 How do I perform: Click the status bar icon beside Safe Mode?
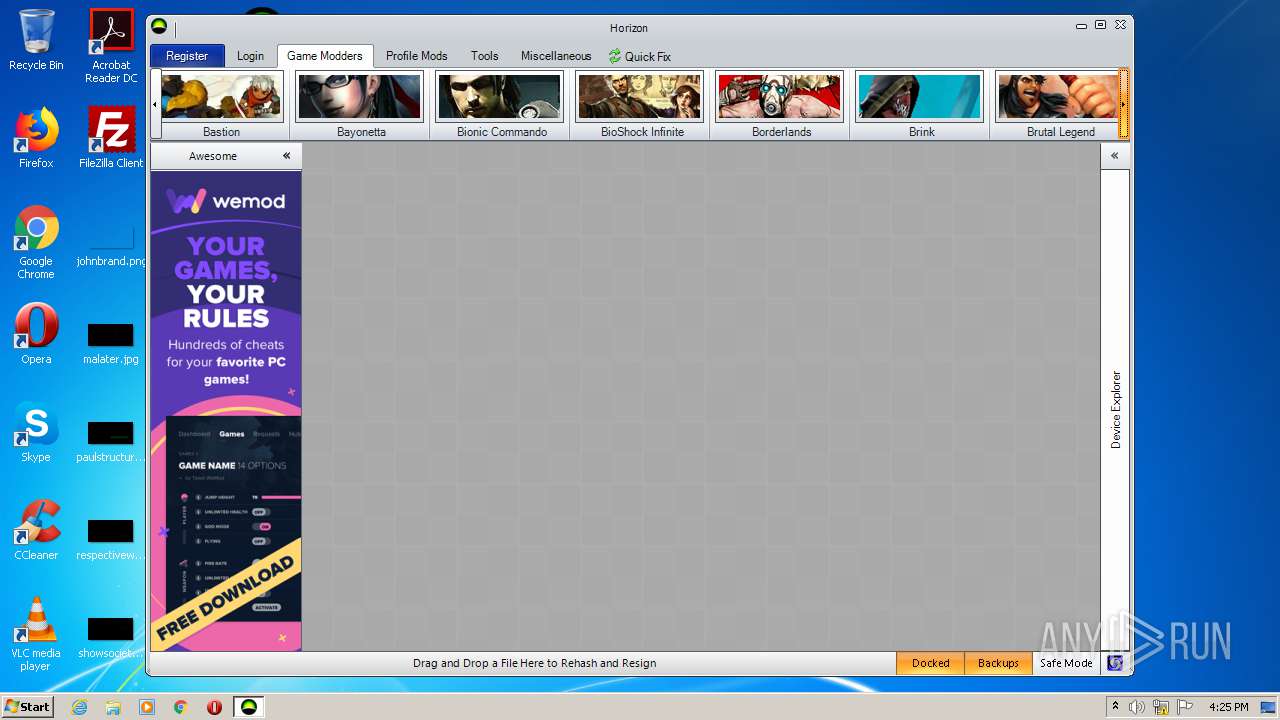coord(1115,663)
